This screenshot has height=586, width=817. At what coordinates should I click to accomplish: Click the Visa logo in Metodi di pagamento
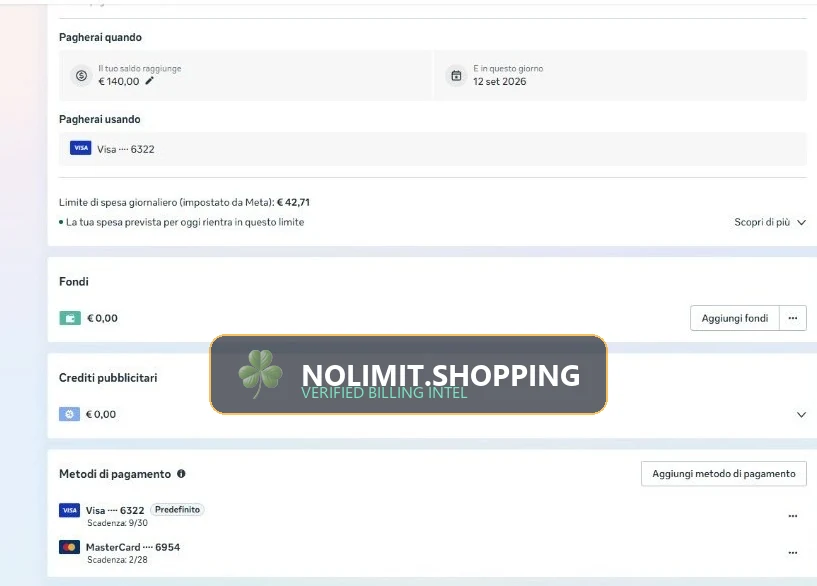pyautogui.click(x=69, y=510)
